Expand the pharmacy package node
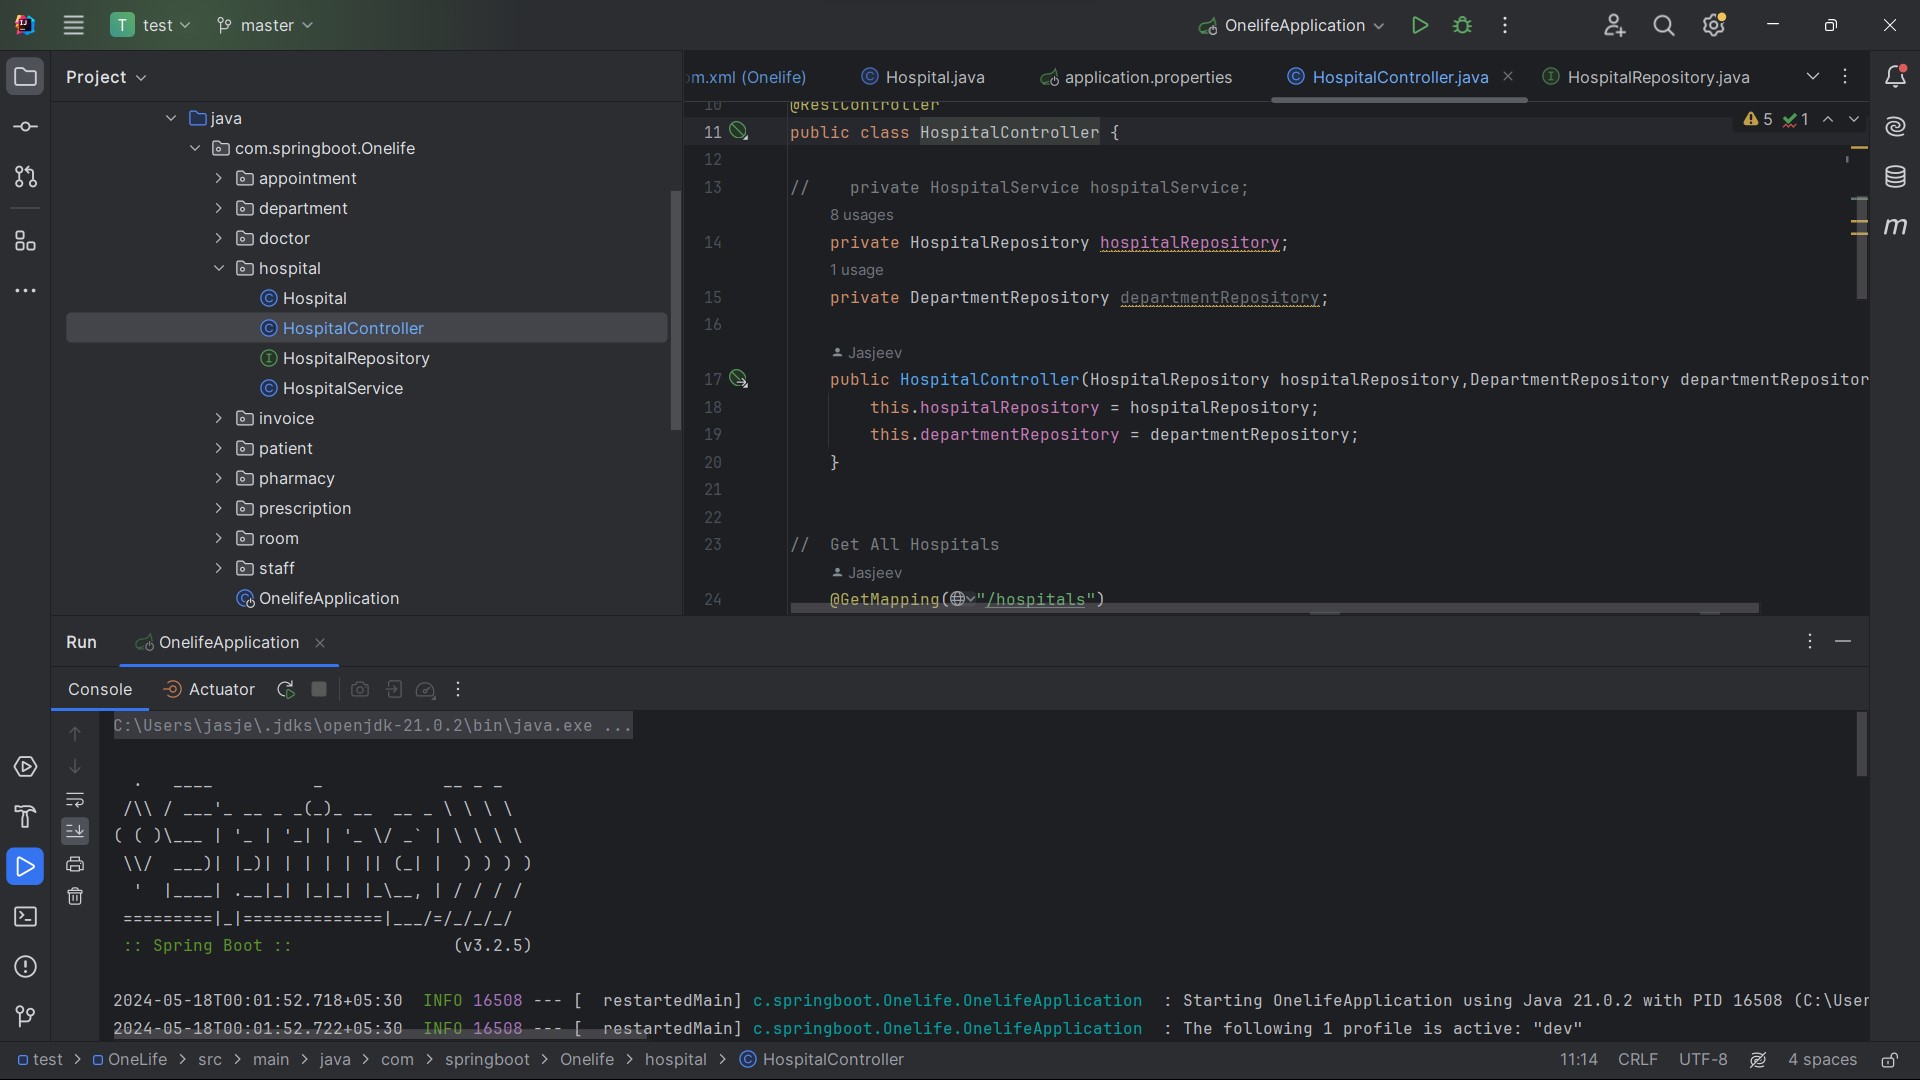The height and width of the screenshot is (1080, 1920). coord(219,479)
